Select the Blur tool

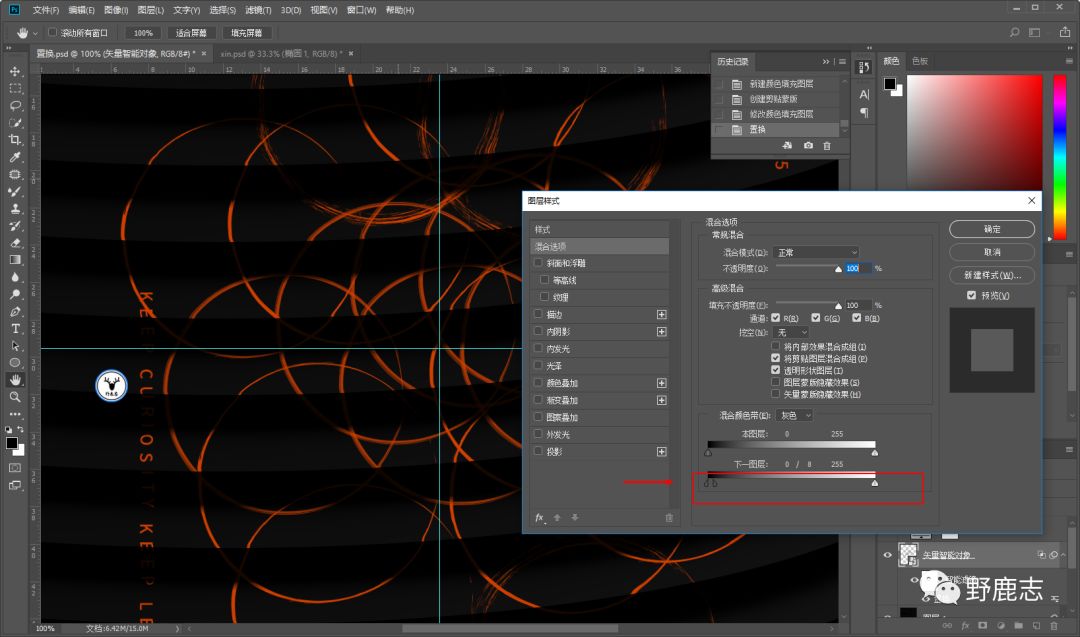tap(14, 277)
